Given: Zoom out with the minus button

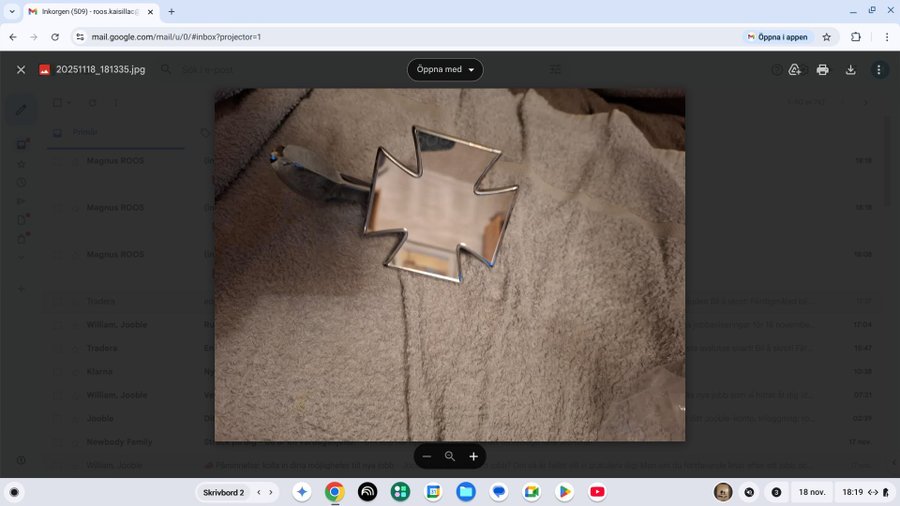Looking at the screenshot, I should (x=427, y=456).
